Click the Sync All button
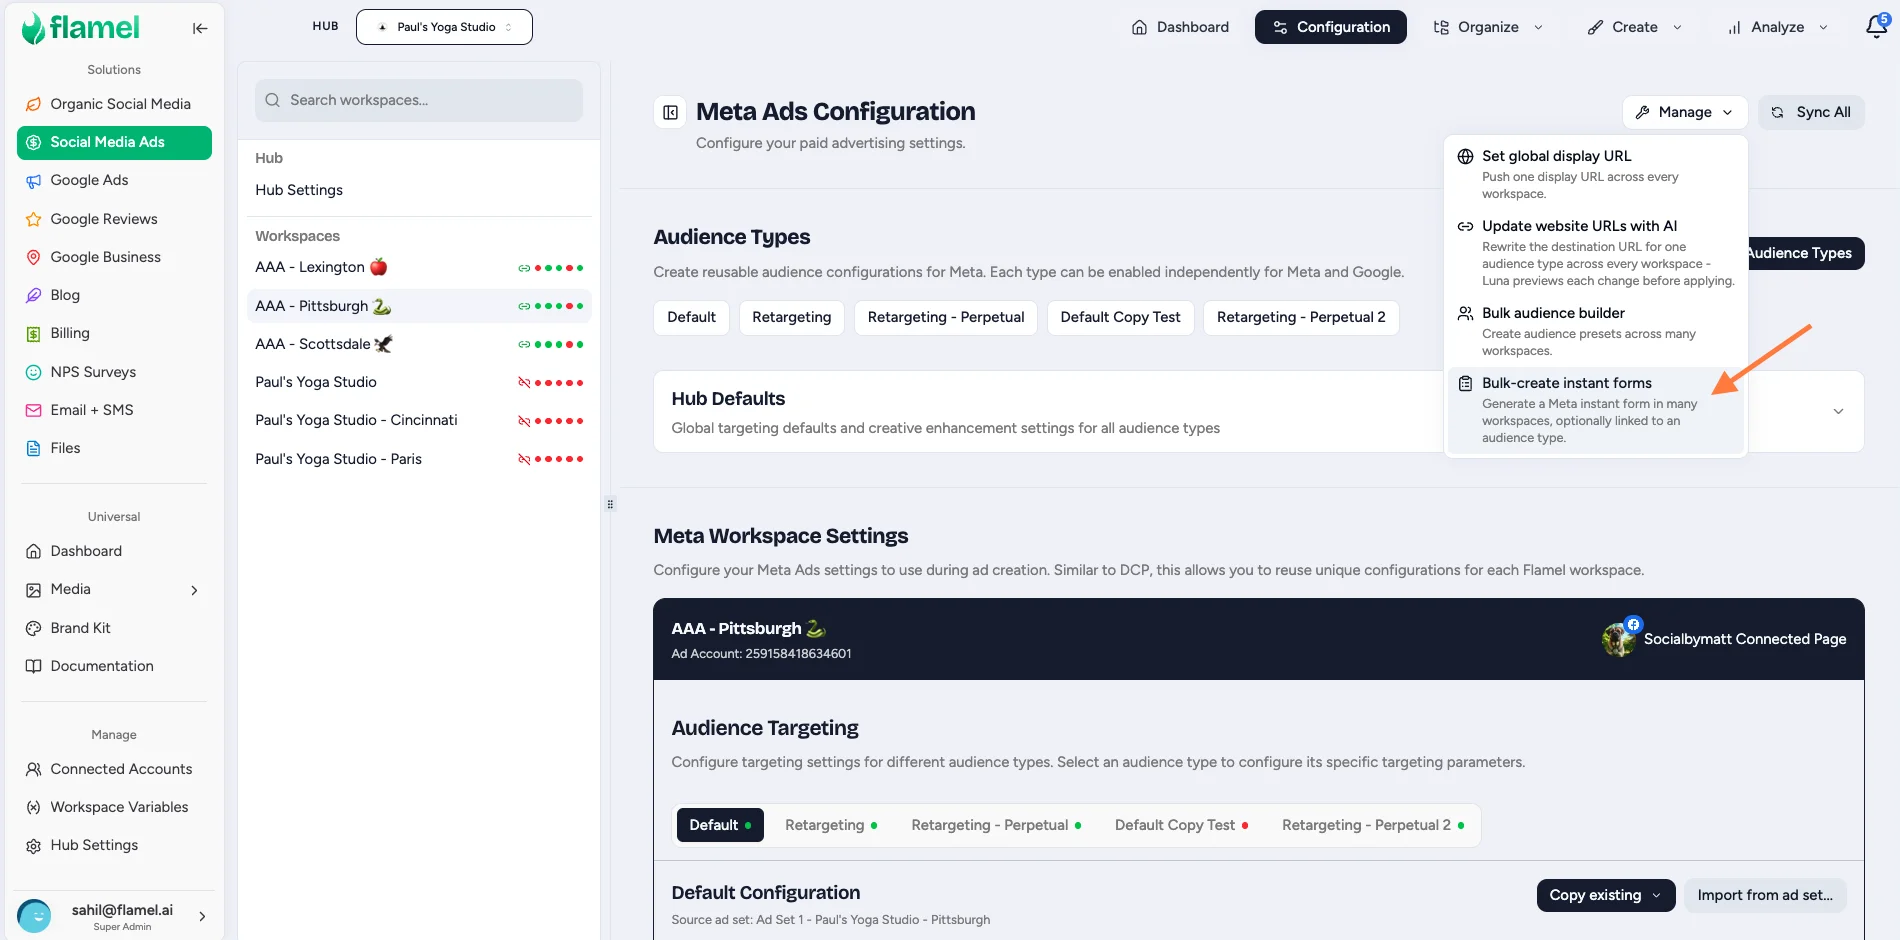Image resolution: width=1900 pixels, height=940 pixels. click(1811, 112)
